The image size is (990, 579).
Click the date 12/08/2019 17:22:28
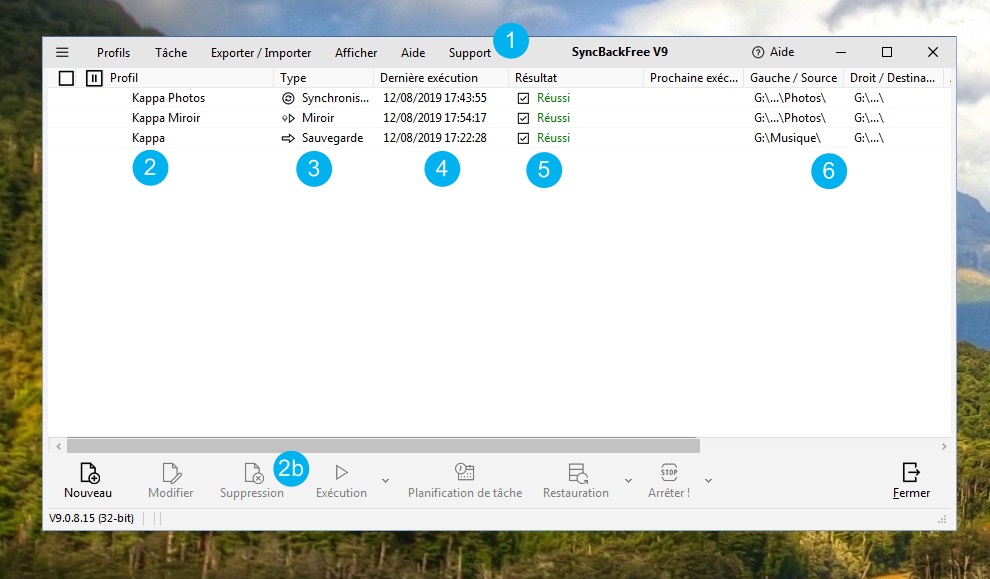pyautogui.click(x=435, y=138)
